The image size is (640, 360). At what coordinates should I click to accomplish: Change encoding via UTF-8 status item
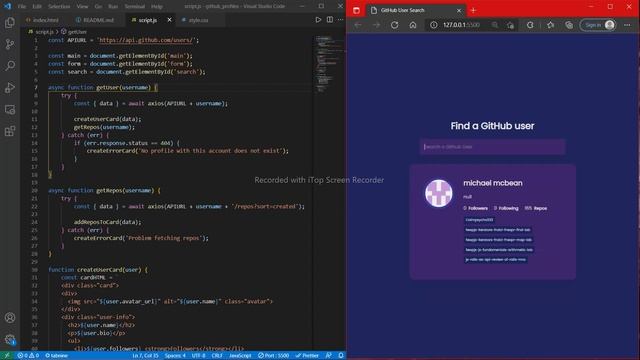[199, 356]
